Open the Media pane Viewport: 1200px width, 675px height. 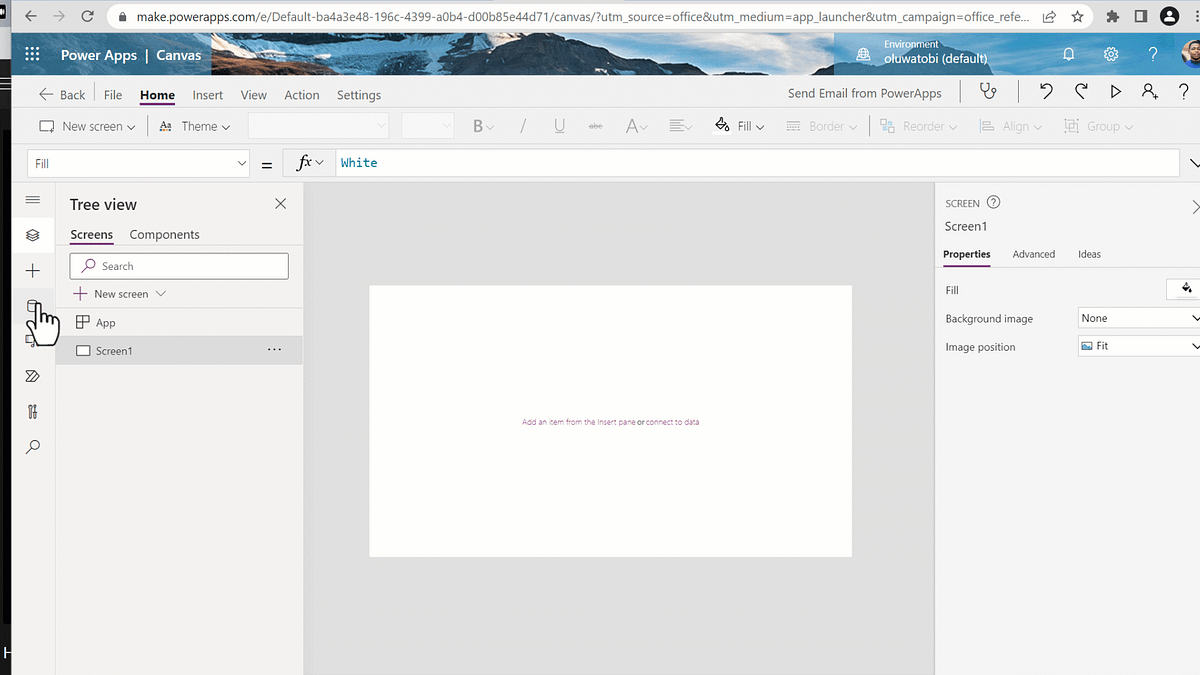coord(32,340)
